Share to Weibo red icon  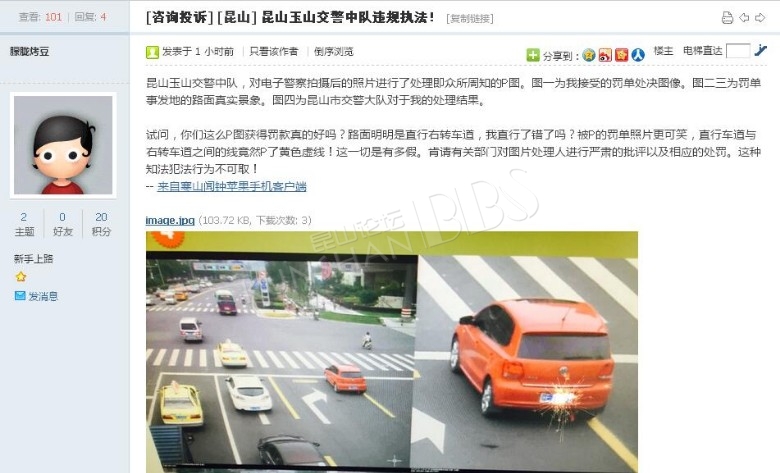pos(605,55)
